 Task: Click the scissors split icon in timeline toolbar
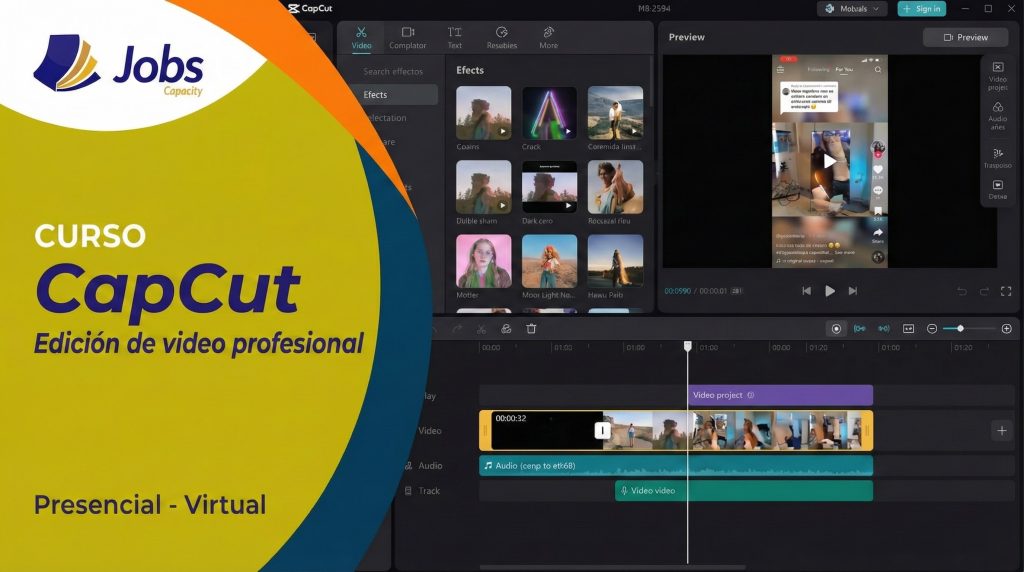pos(481,329)
